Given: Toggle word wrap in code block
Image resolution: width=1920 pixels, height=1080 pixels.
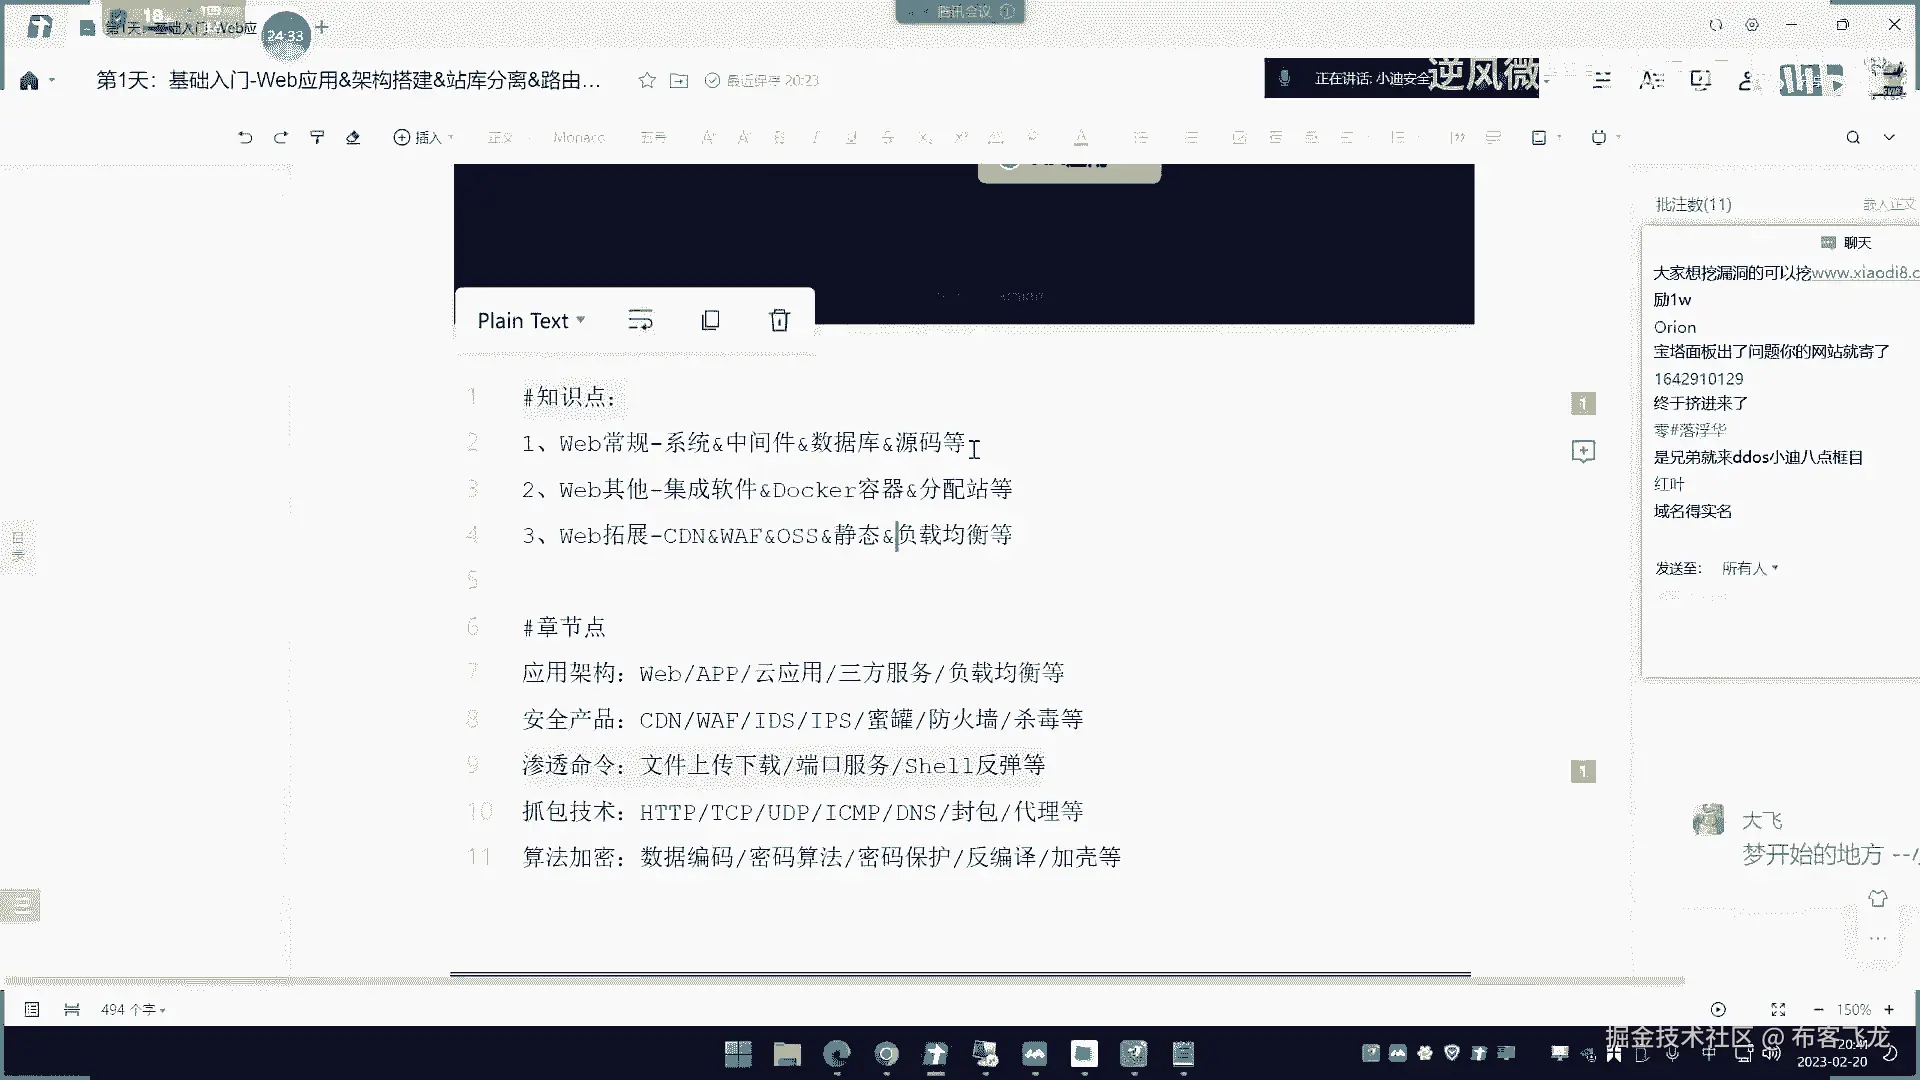Looking at the screenshot, I should [640, 320].
